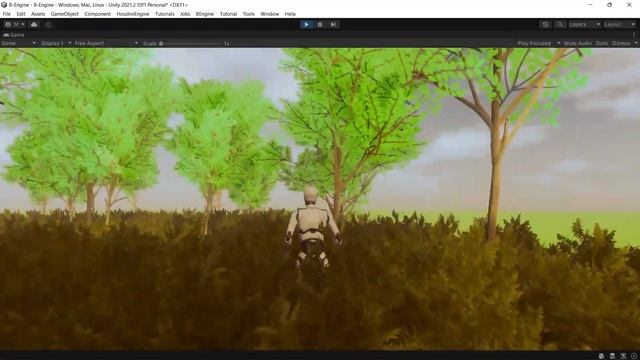Toggle Play mode with the play button
Screen dimensions: 640x360
click(x=307, y=24)
